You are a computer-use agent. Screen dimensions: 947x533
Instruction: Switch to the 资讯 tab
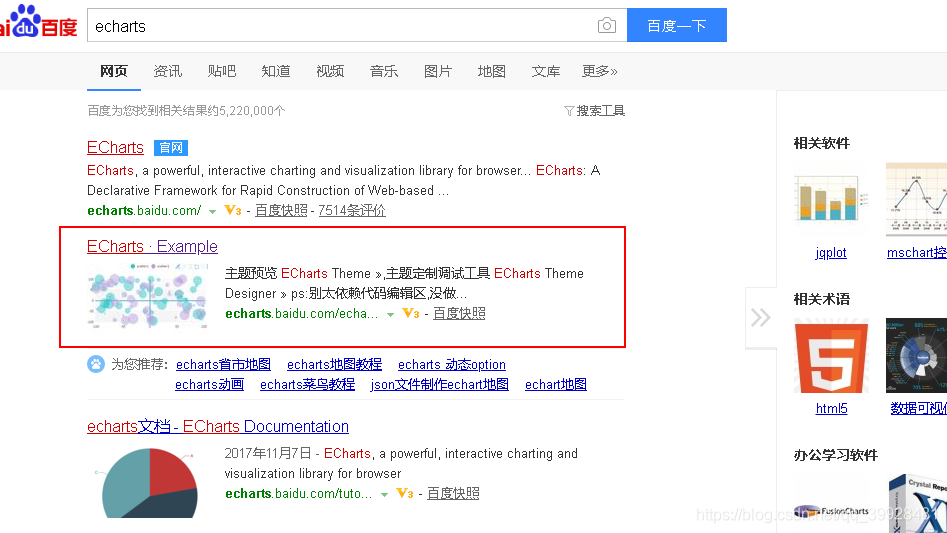coord(167,71)
